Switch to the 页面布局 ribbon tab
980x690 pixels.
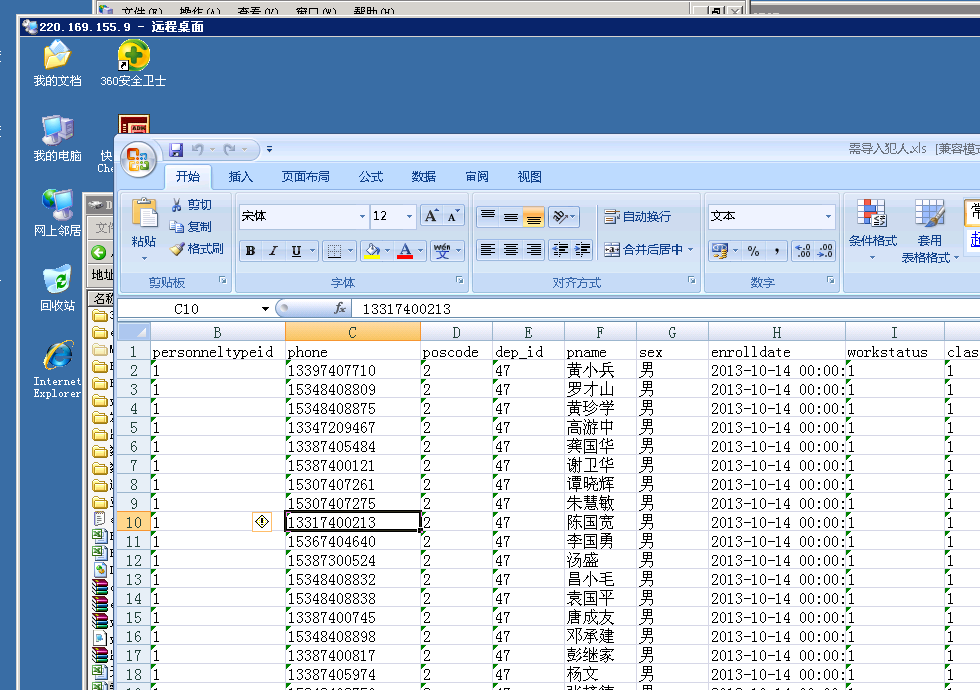(x=306, y=177)
